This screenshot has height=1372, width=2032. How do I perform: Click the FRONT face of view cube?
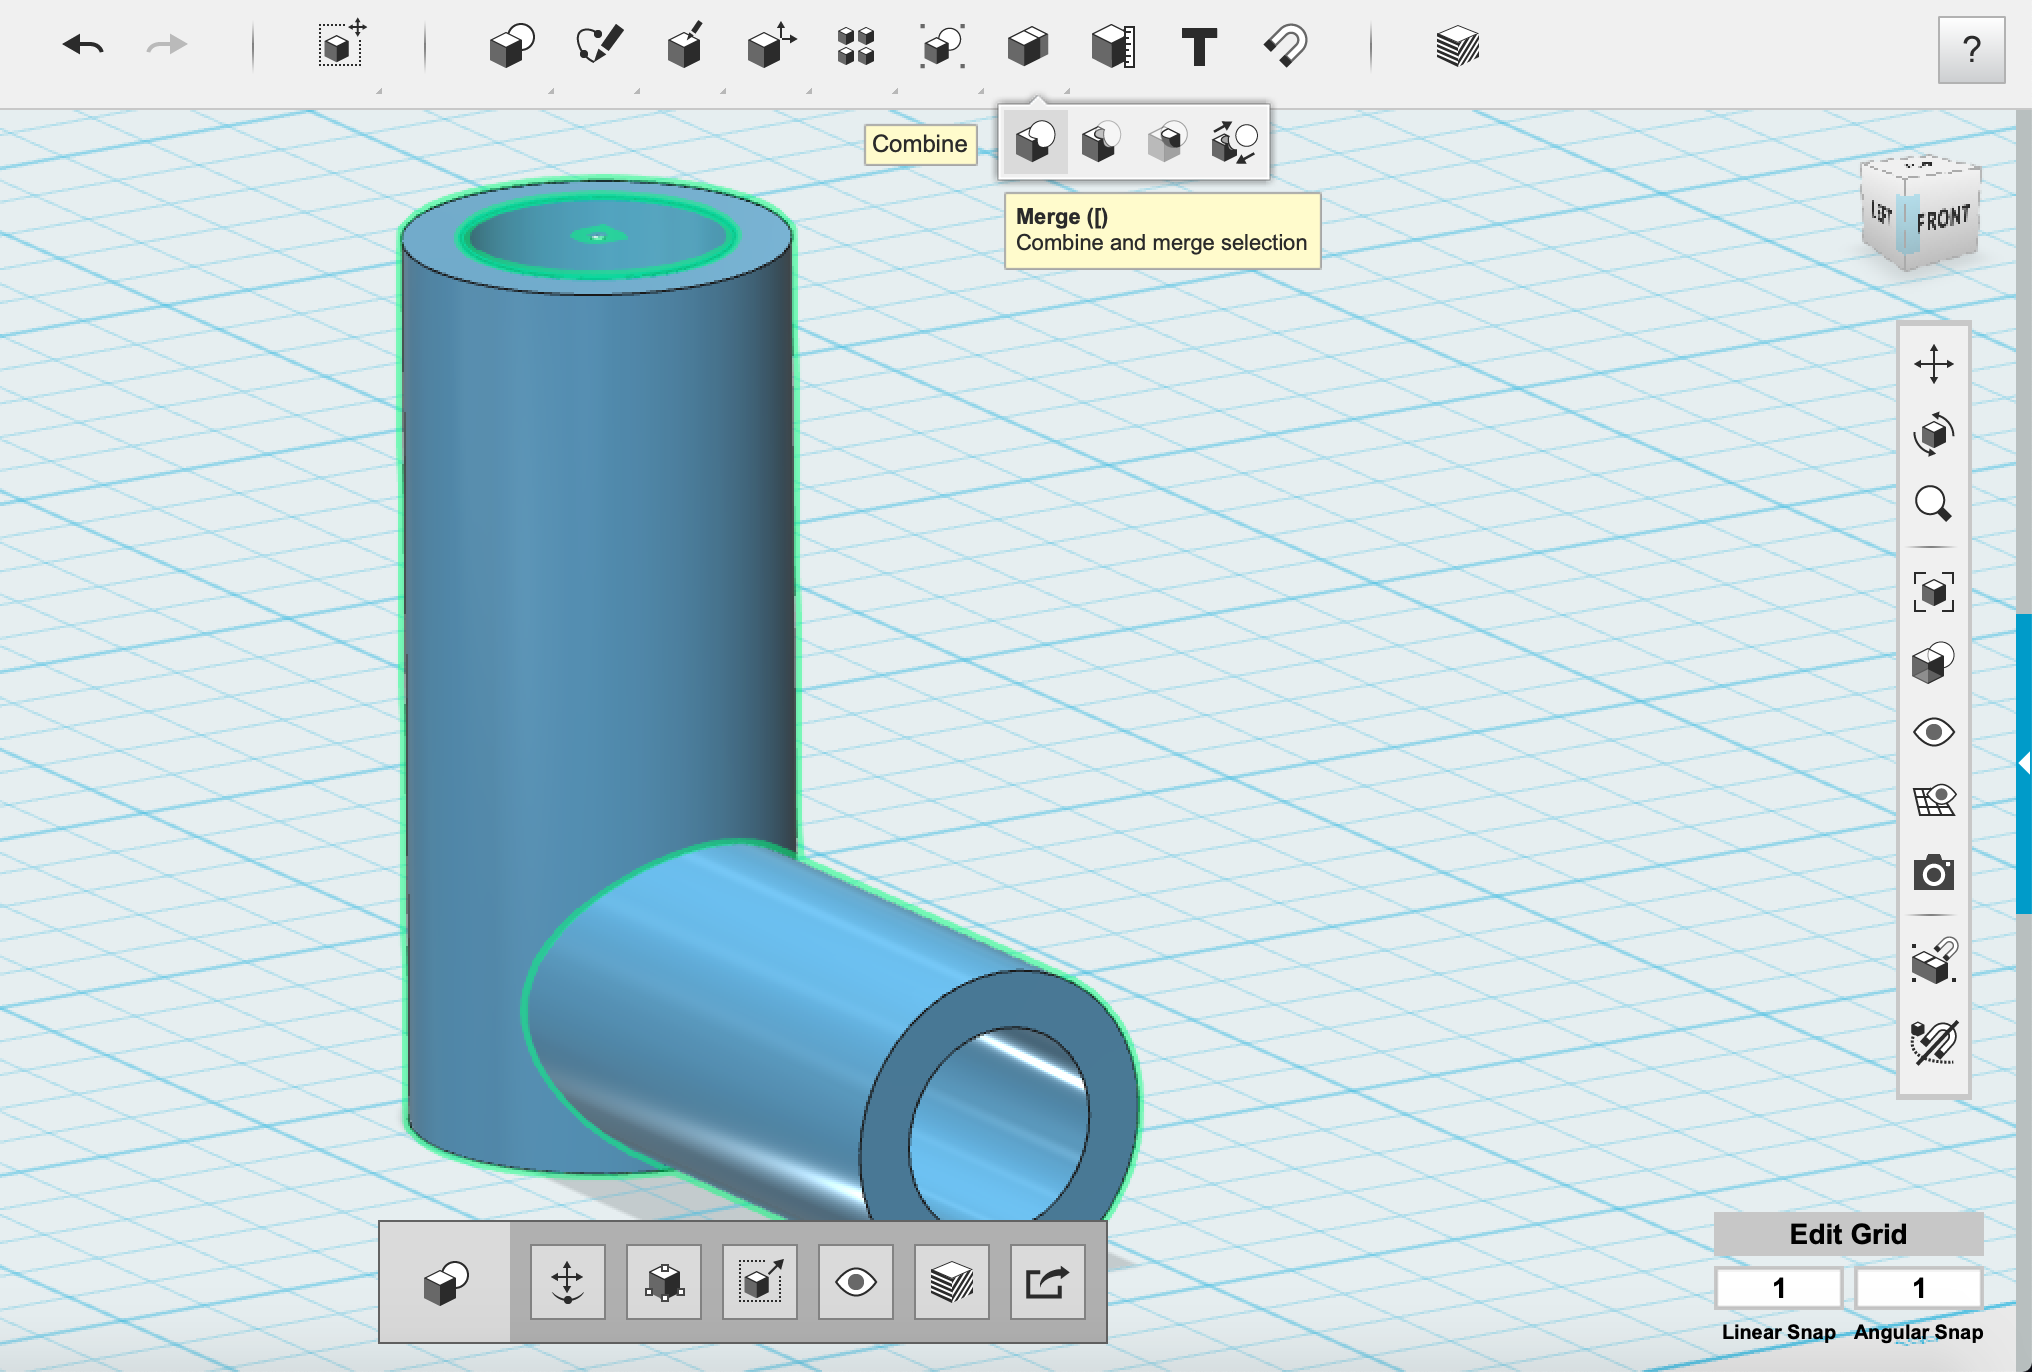point(1945,218)
